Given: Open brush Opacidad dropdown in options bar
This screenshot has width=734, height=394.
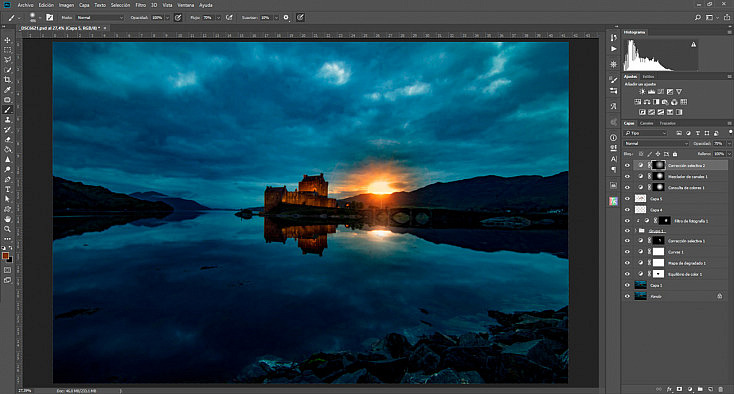Looking at the screenshot, I should coord(167,18).
